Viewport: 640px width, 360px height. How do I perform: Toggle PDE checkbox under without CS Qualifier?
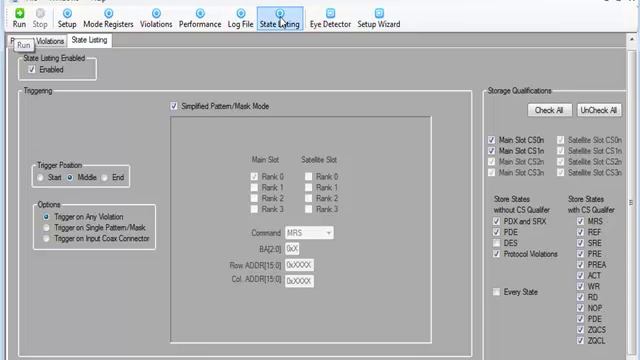pyautogui.click(x=496, y=232)
